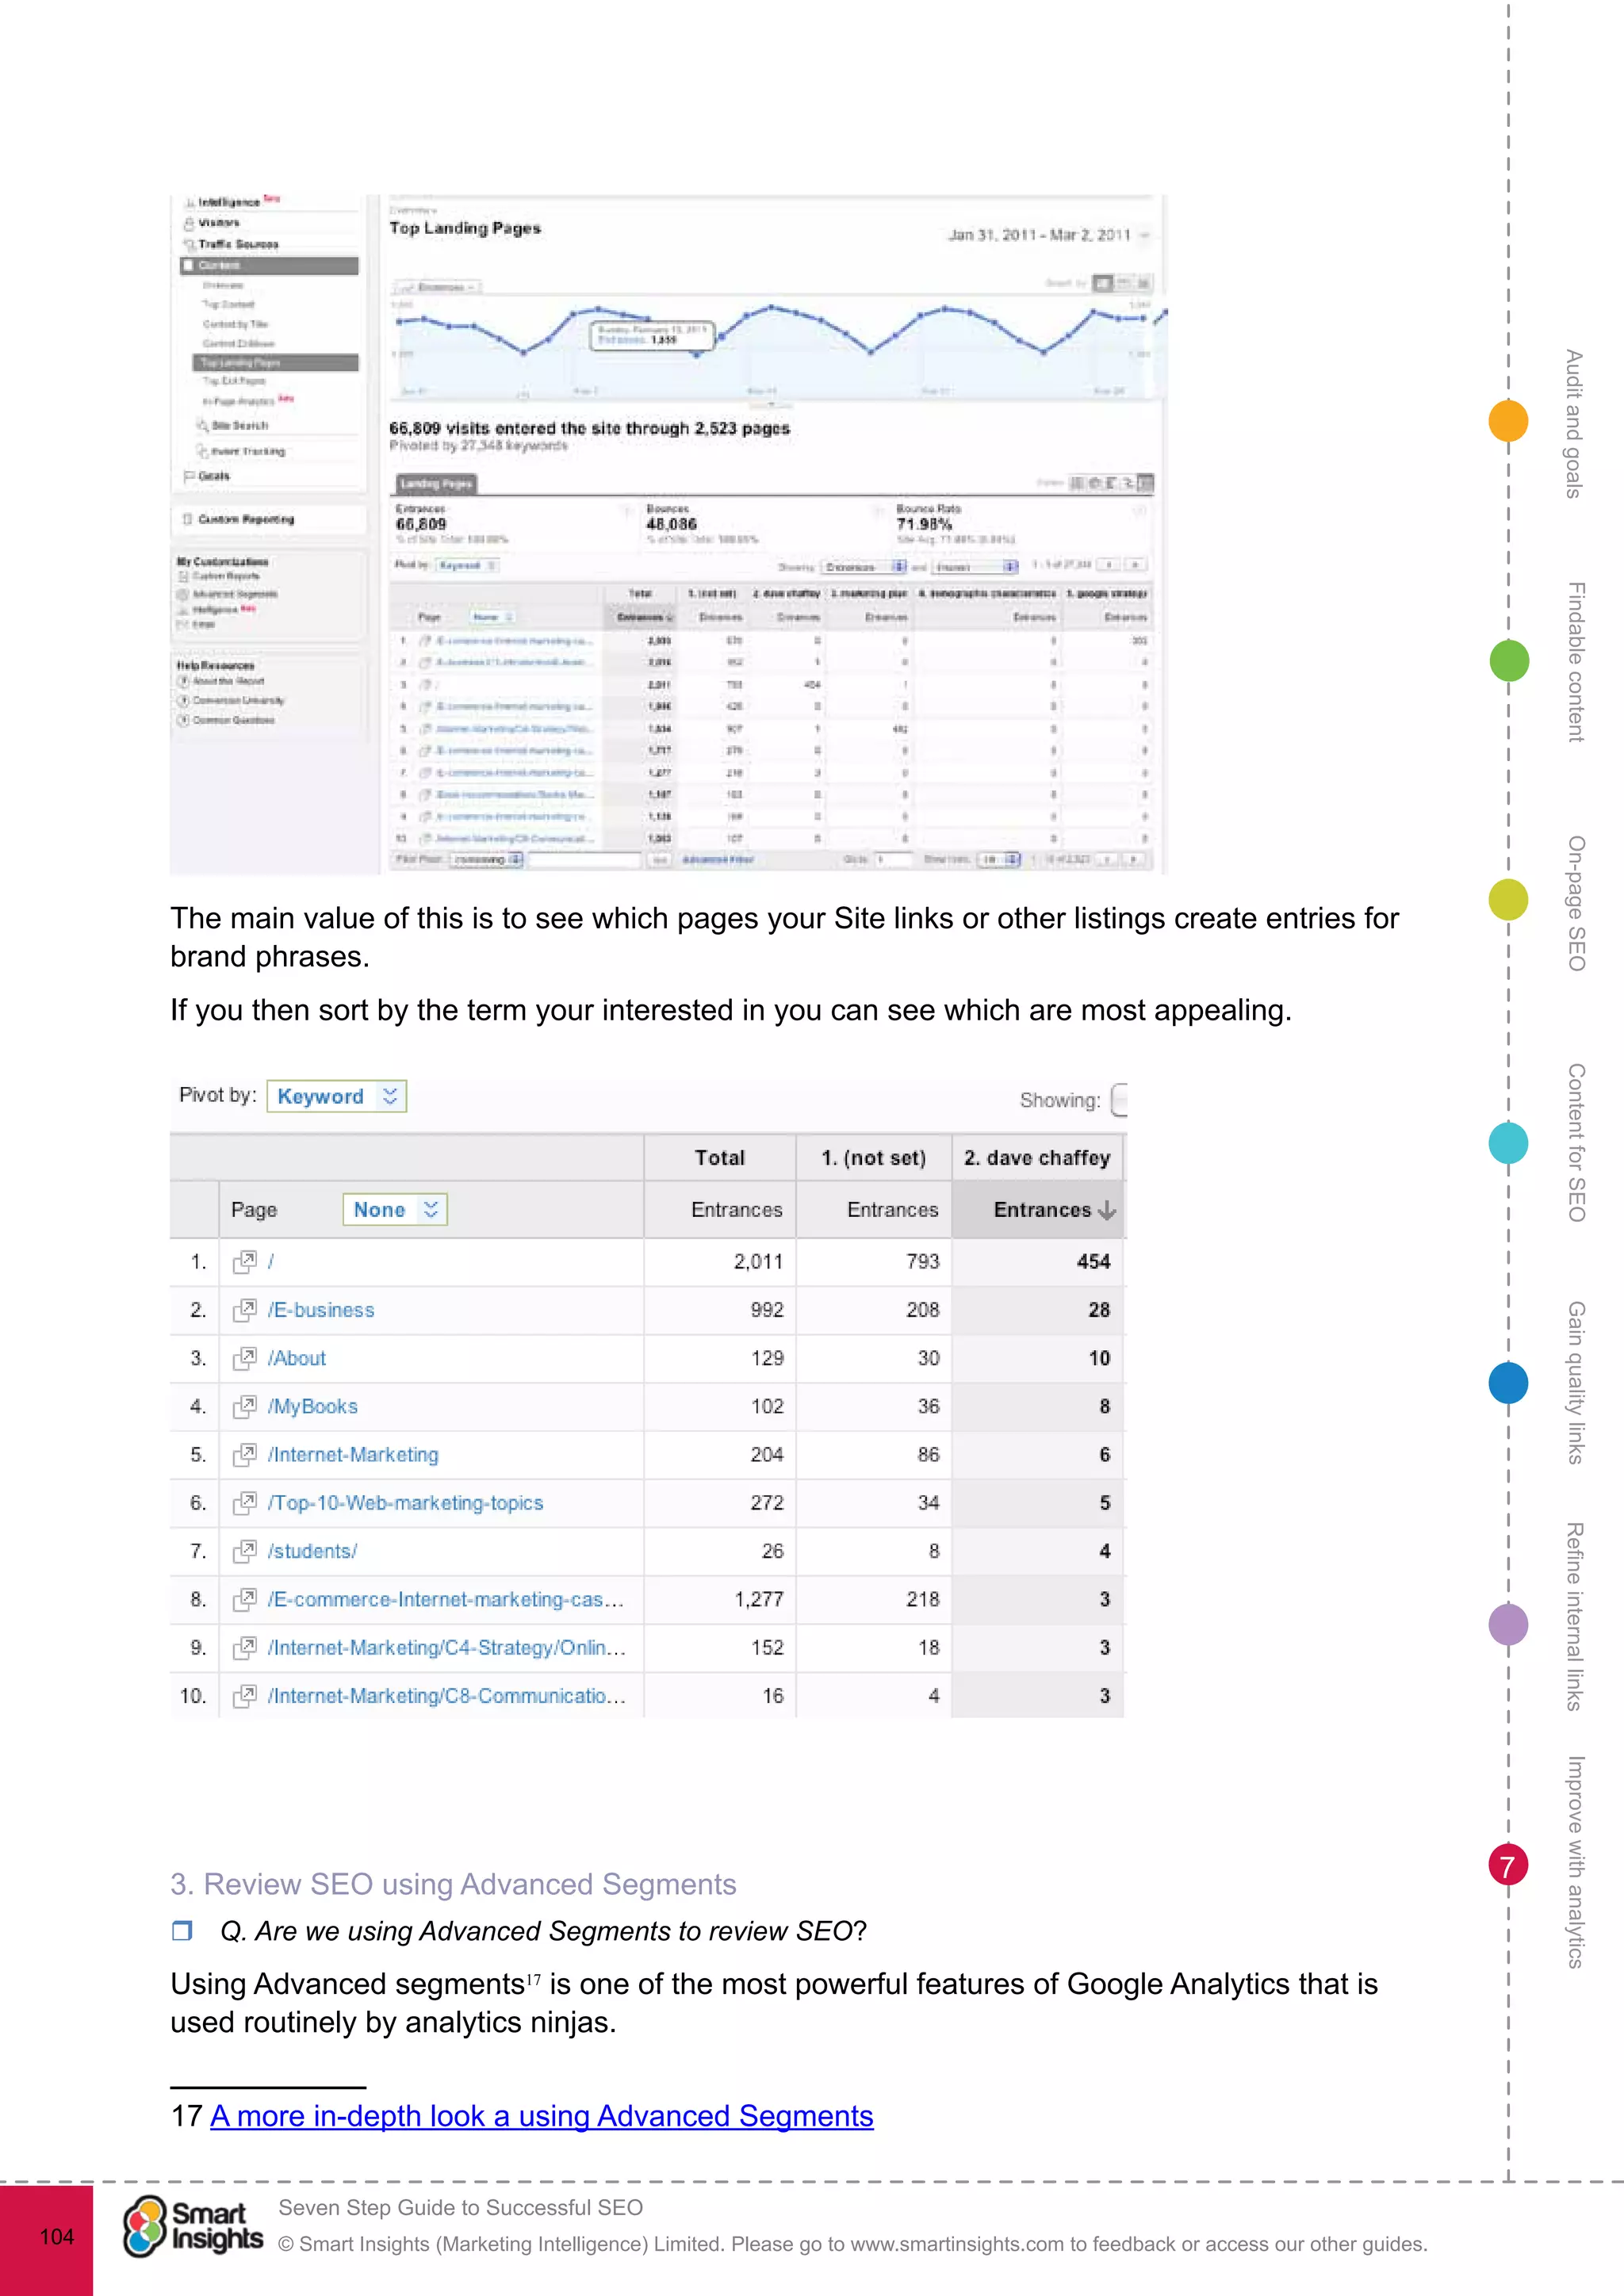The height and width of the screenshot is (2296, 1624).
Task: Open the /Internet-Marketing/C8-Communicatio… link
Action: tap(447, 1696)
